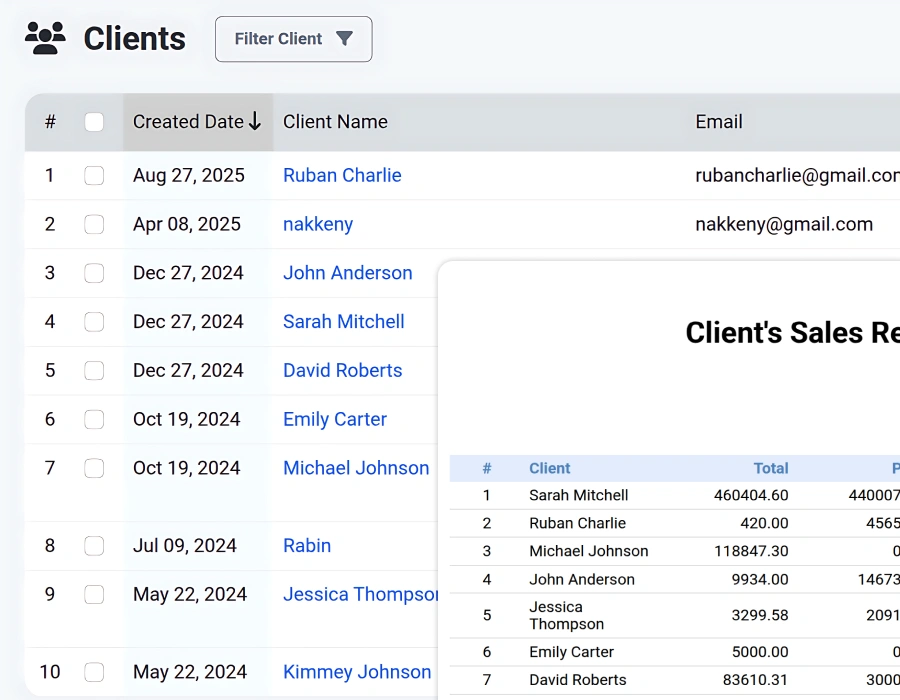Click Sarah Mitchell client name link
The width and height of the screenshot is (900, 700).
click(x=344, y=322)
